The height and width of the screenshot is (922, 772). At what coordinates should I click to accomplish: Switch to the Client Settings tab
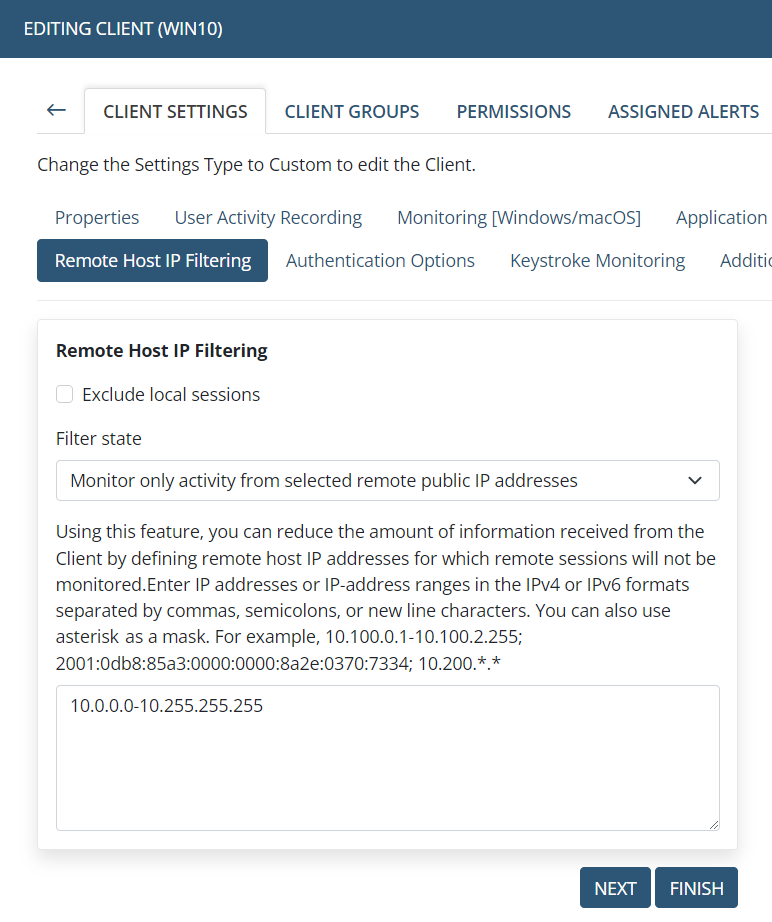(175, 112)
